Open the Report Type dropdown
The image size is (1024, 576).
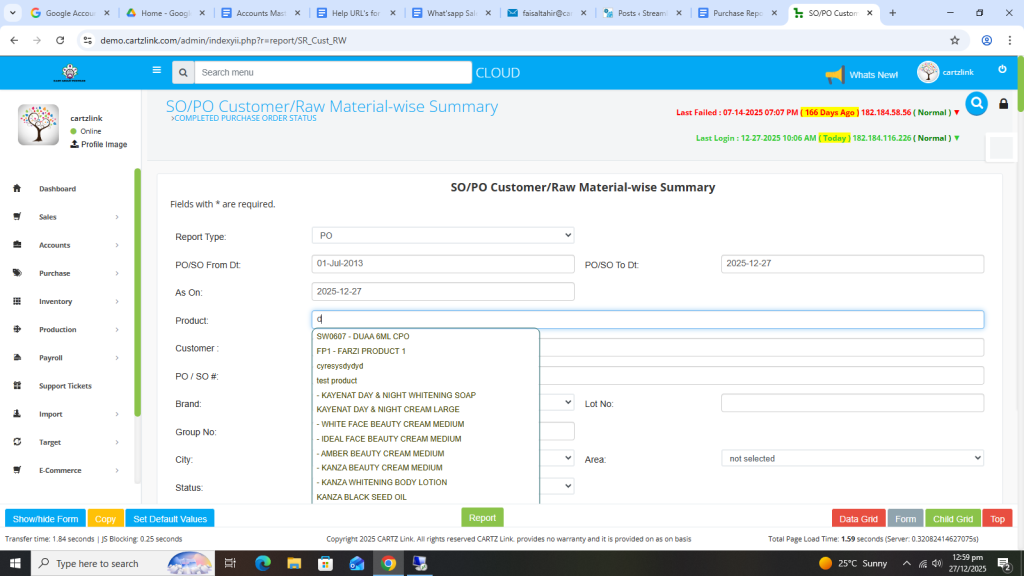click(x=443, y=235)
